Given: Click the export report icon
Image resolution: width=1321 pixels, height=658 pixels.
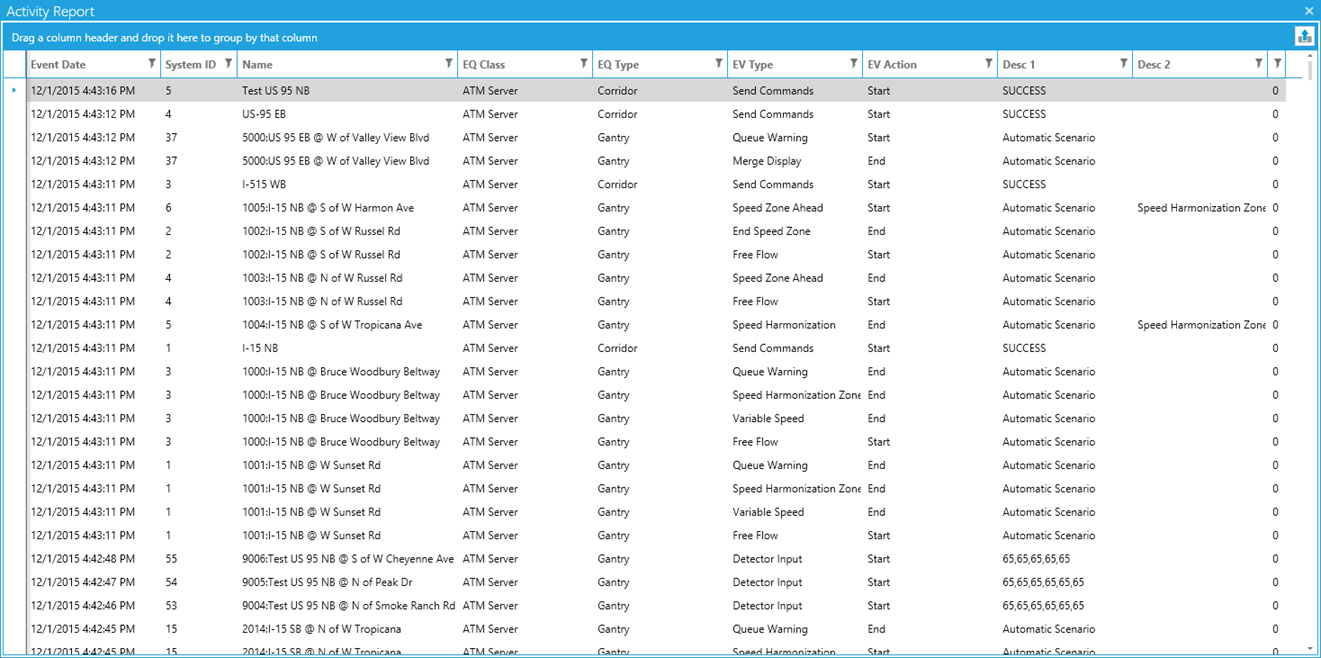Looking at the screenshot, I should tap(1304, 37).
